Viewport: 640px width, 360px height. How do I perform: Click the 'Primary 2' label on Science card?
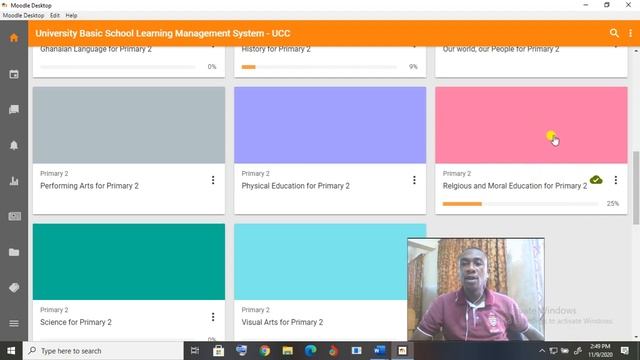pyautogui.click(x=54, y=310)
